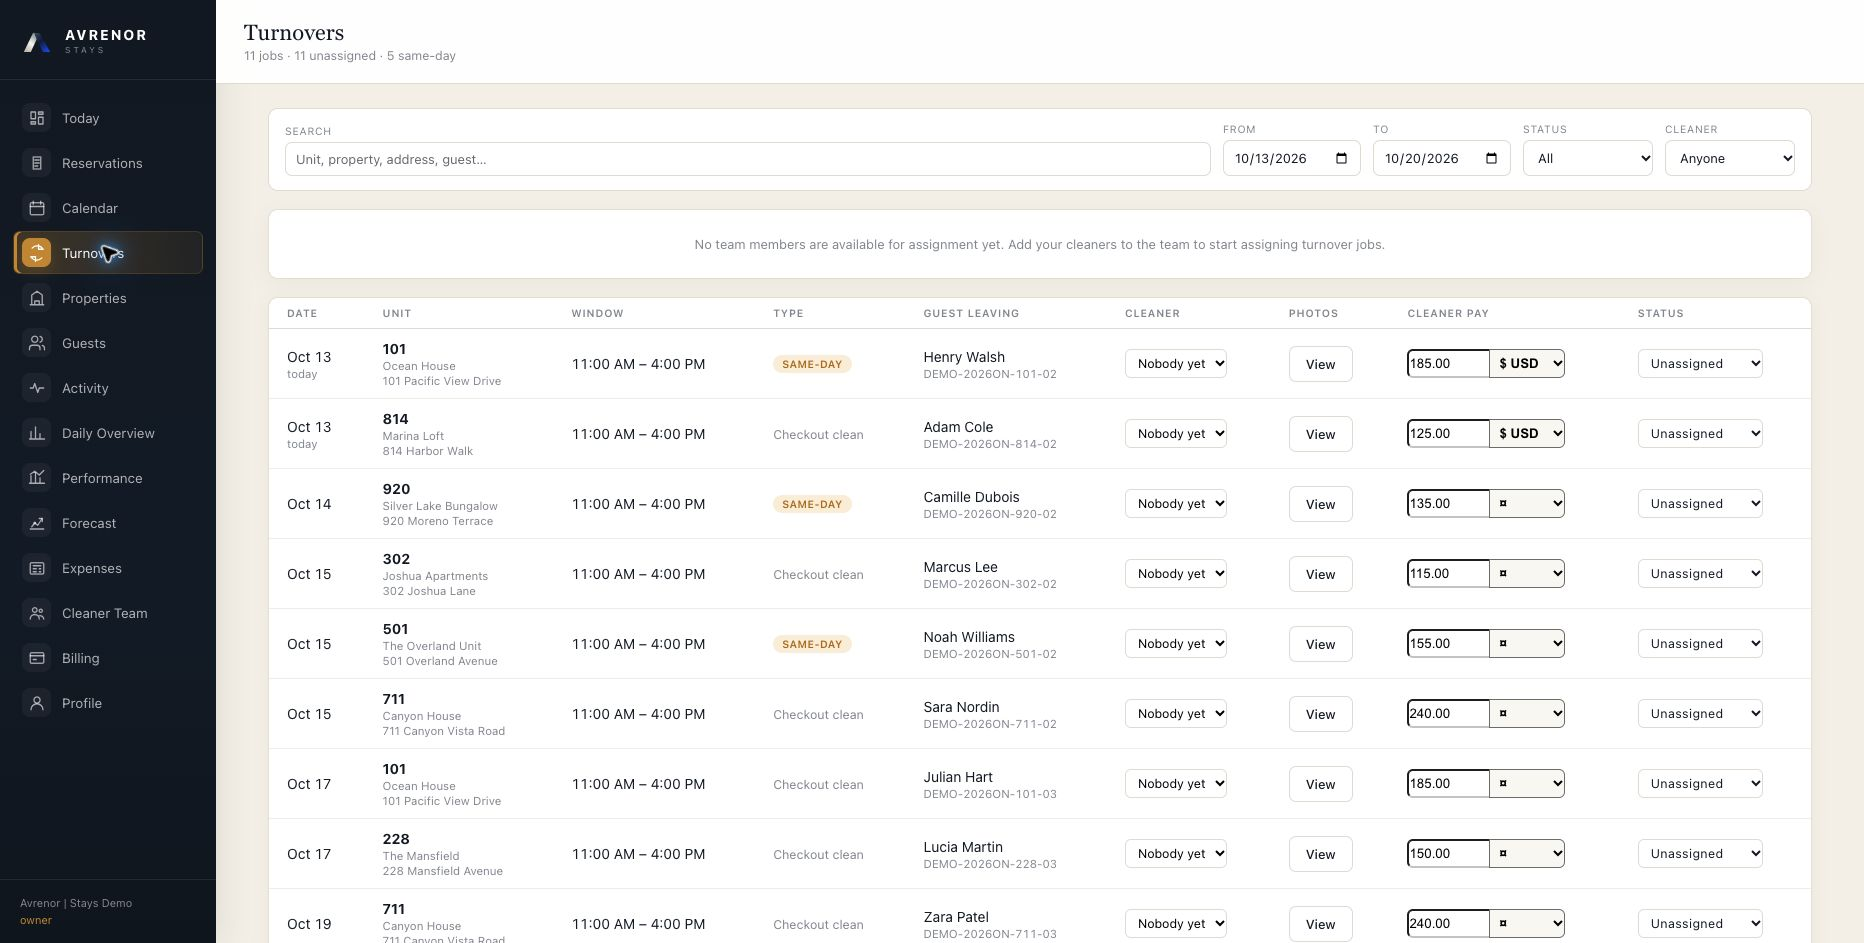Open cleaner dropdown for Henry Walsh row

1176,364
